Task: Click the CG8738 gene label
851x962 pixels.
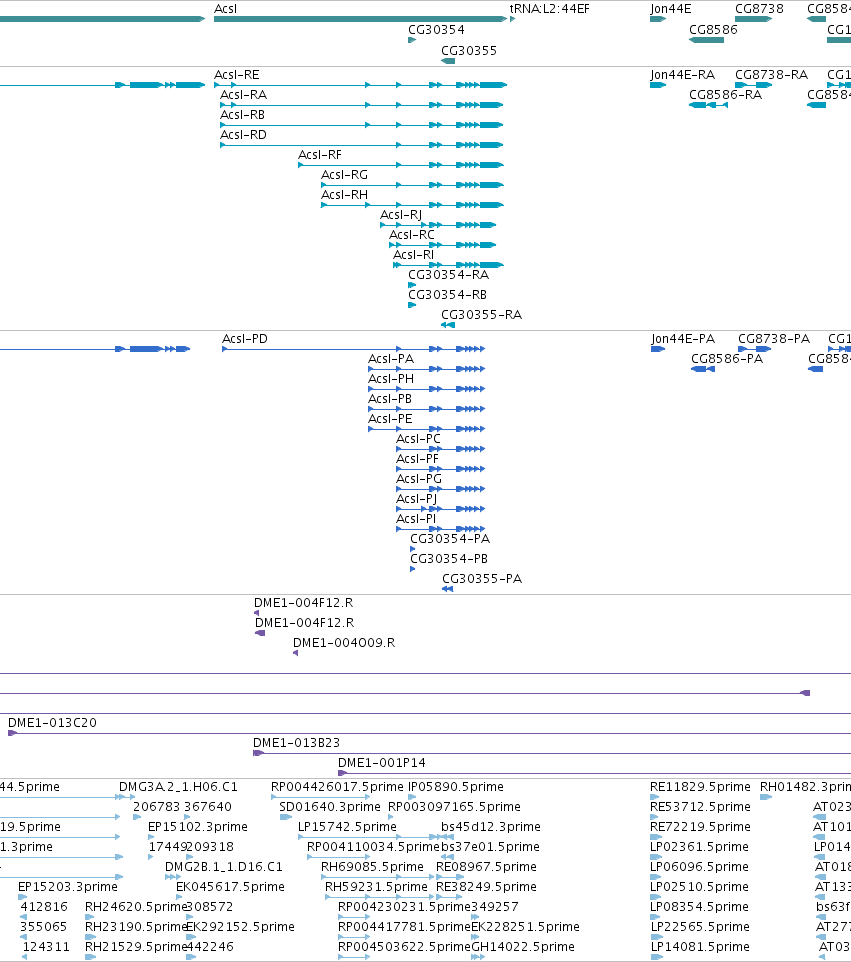Action: 760,9
